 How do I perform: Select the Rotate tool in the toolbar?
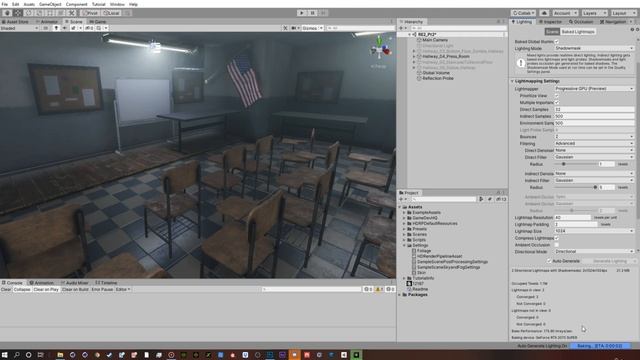[x=29, y=13]
